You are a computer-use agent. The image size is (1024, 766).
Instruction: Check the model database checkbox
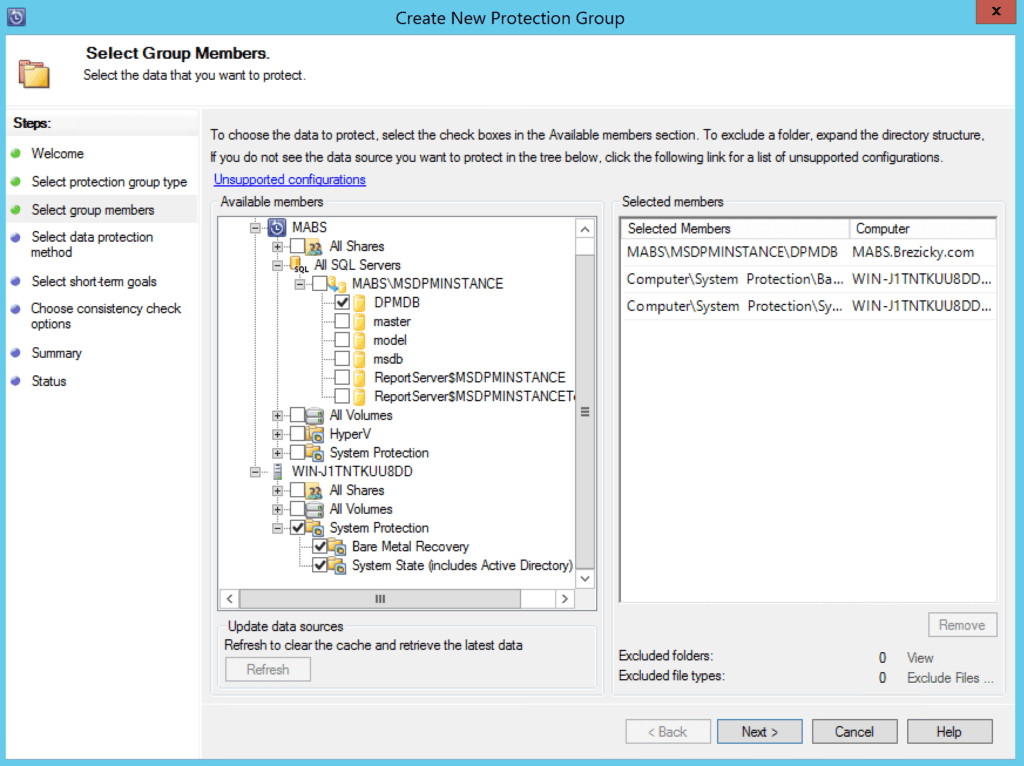342,340
